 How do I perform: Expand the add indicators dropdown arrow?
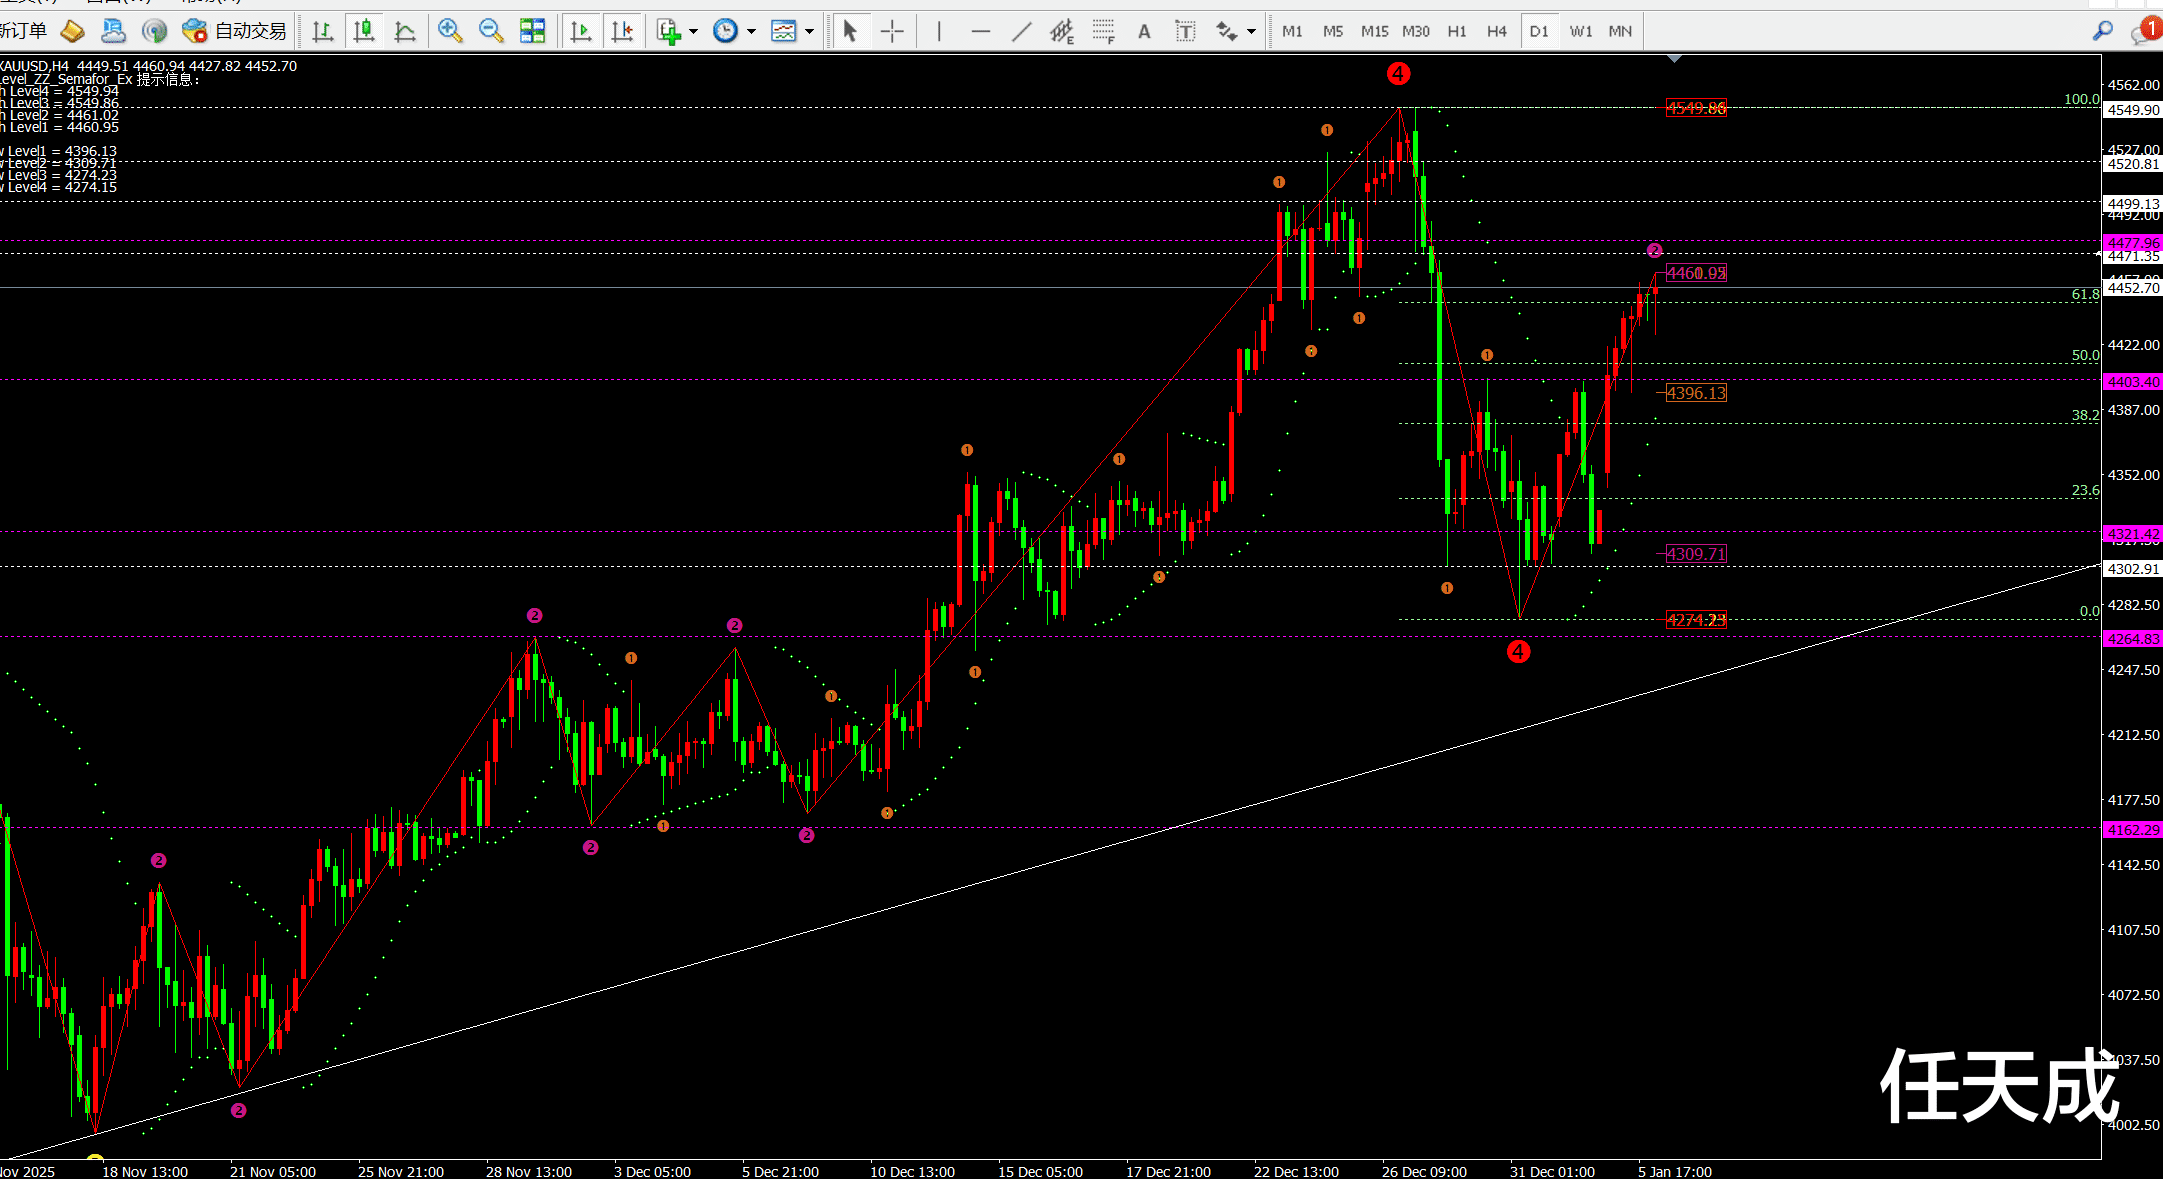tap(693, 32)
